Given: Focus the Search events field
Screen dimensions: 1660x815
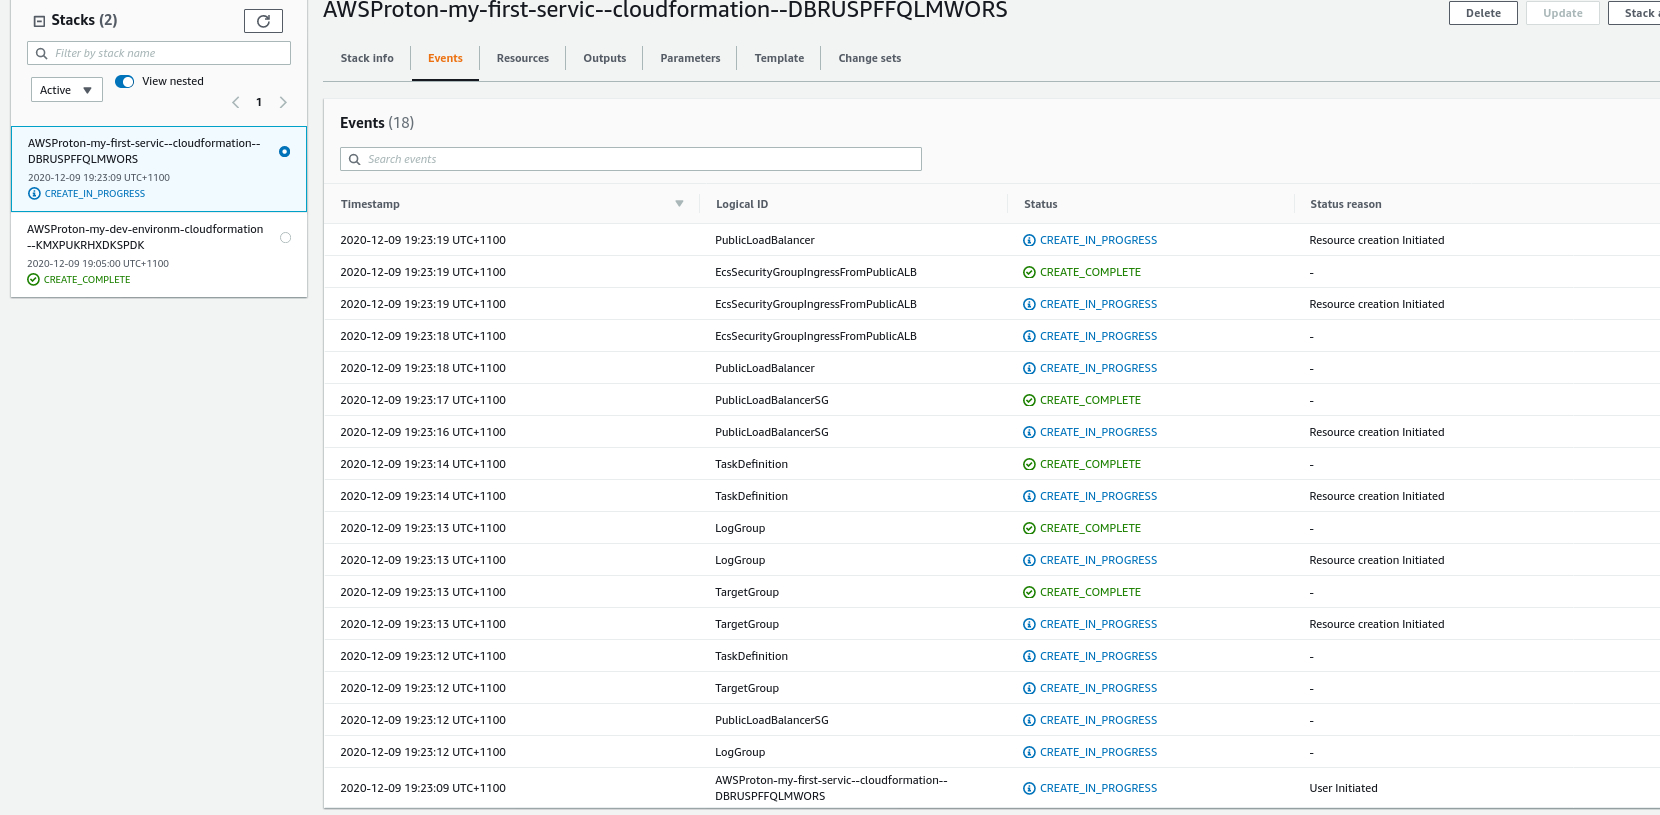Looking at the screenshot, I should 631,159.
